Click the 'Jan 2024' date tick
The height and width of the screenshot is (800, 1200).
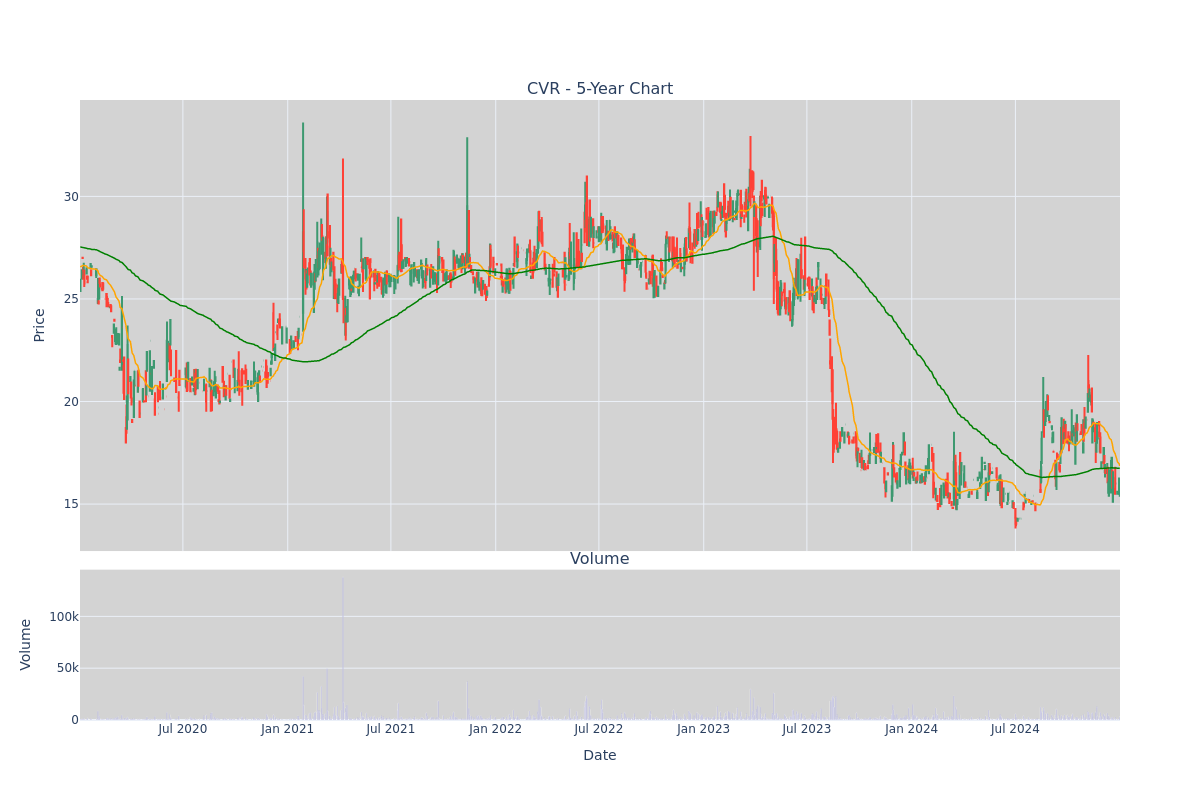(x=912, y=729)
